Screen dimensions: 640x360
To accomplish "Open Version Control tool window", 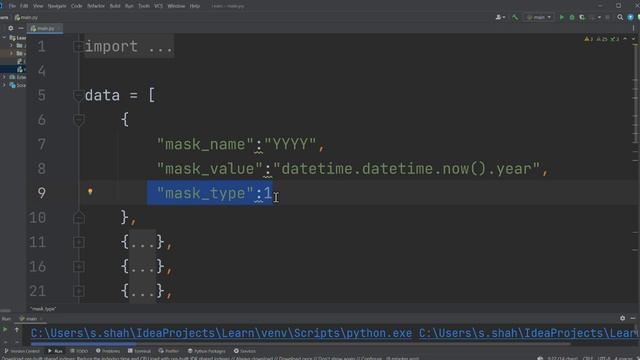I will [22, 351].
